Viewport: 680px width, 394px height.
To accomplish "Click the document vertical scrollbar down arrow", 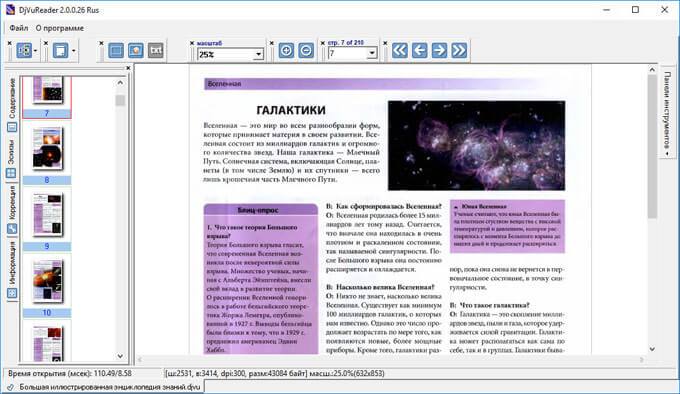I will [x=652, y=349].
